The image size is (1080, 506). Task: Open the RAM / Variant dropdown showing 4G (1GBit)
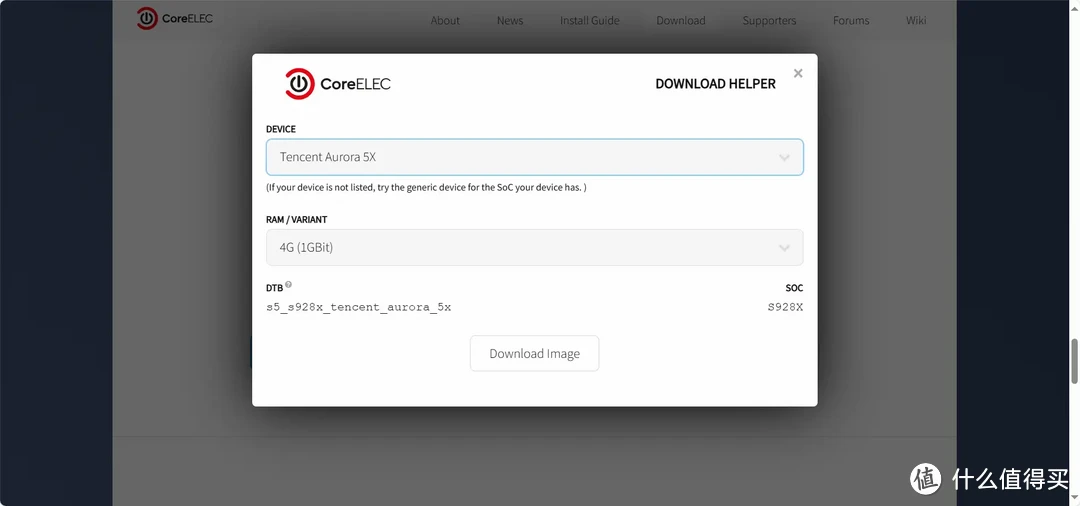tap(534, 247)
